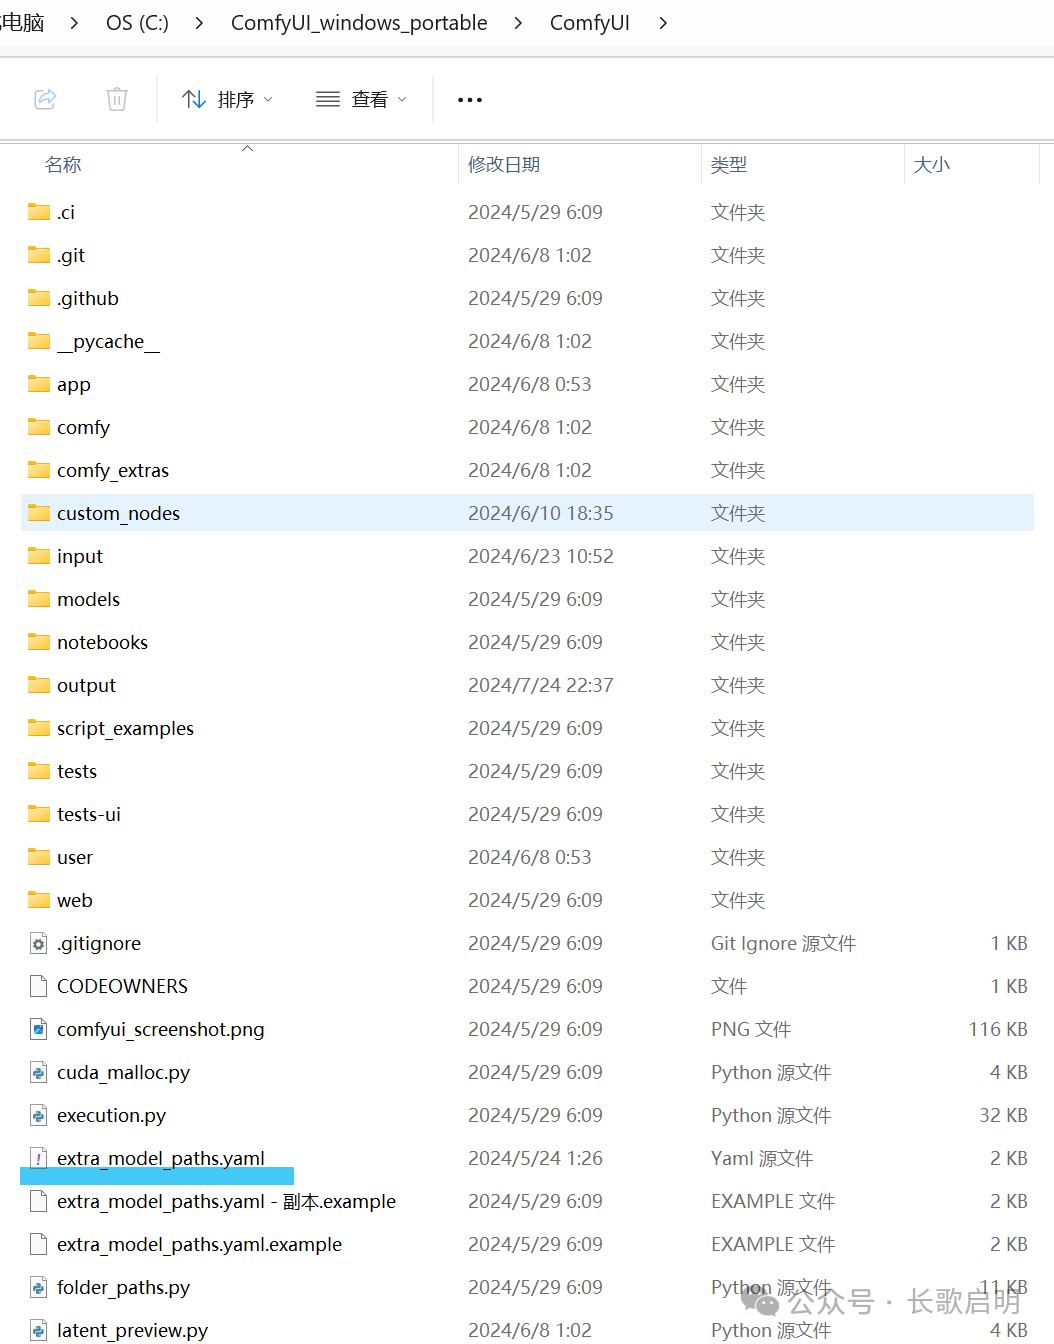This screenshot has height=1344, width=1054.
Task: Click PNG 文件 type cell
Action: click(x=750, y=1029)
